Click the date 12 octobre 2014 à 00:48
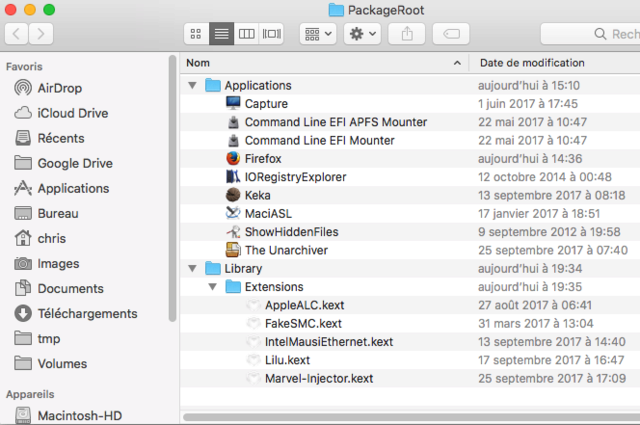This screenshot has width=640, height=425. coord(545,177)
